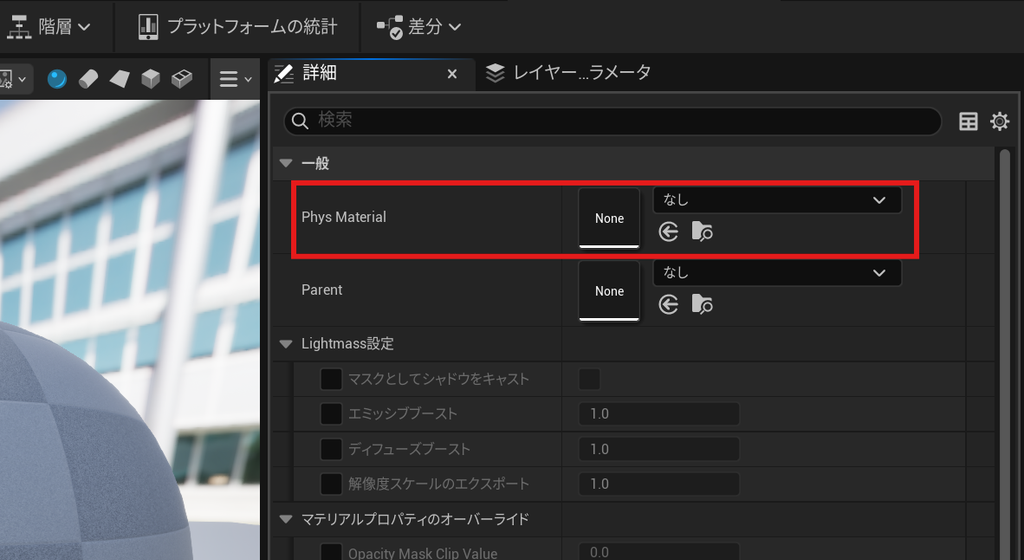
Task: Select the sphere preview mesh icon
Action: point(57,79)
